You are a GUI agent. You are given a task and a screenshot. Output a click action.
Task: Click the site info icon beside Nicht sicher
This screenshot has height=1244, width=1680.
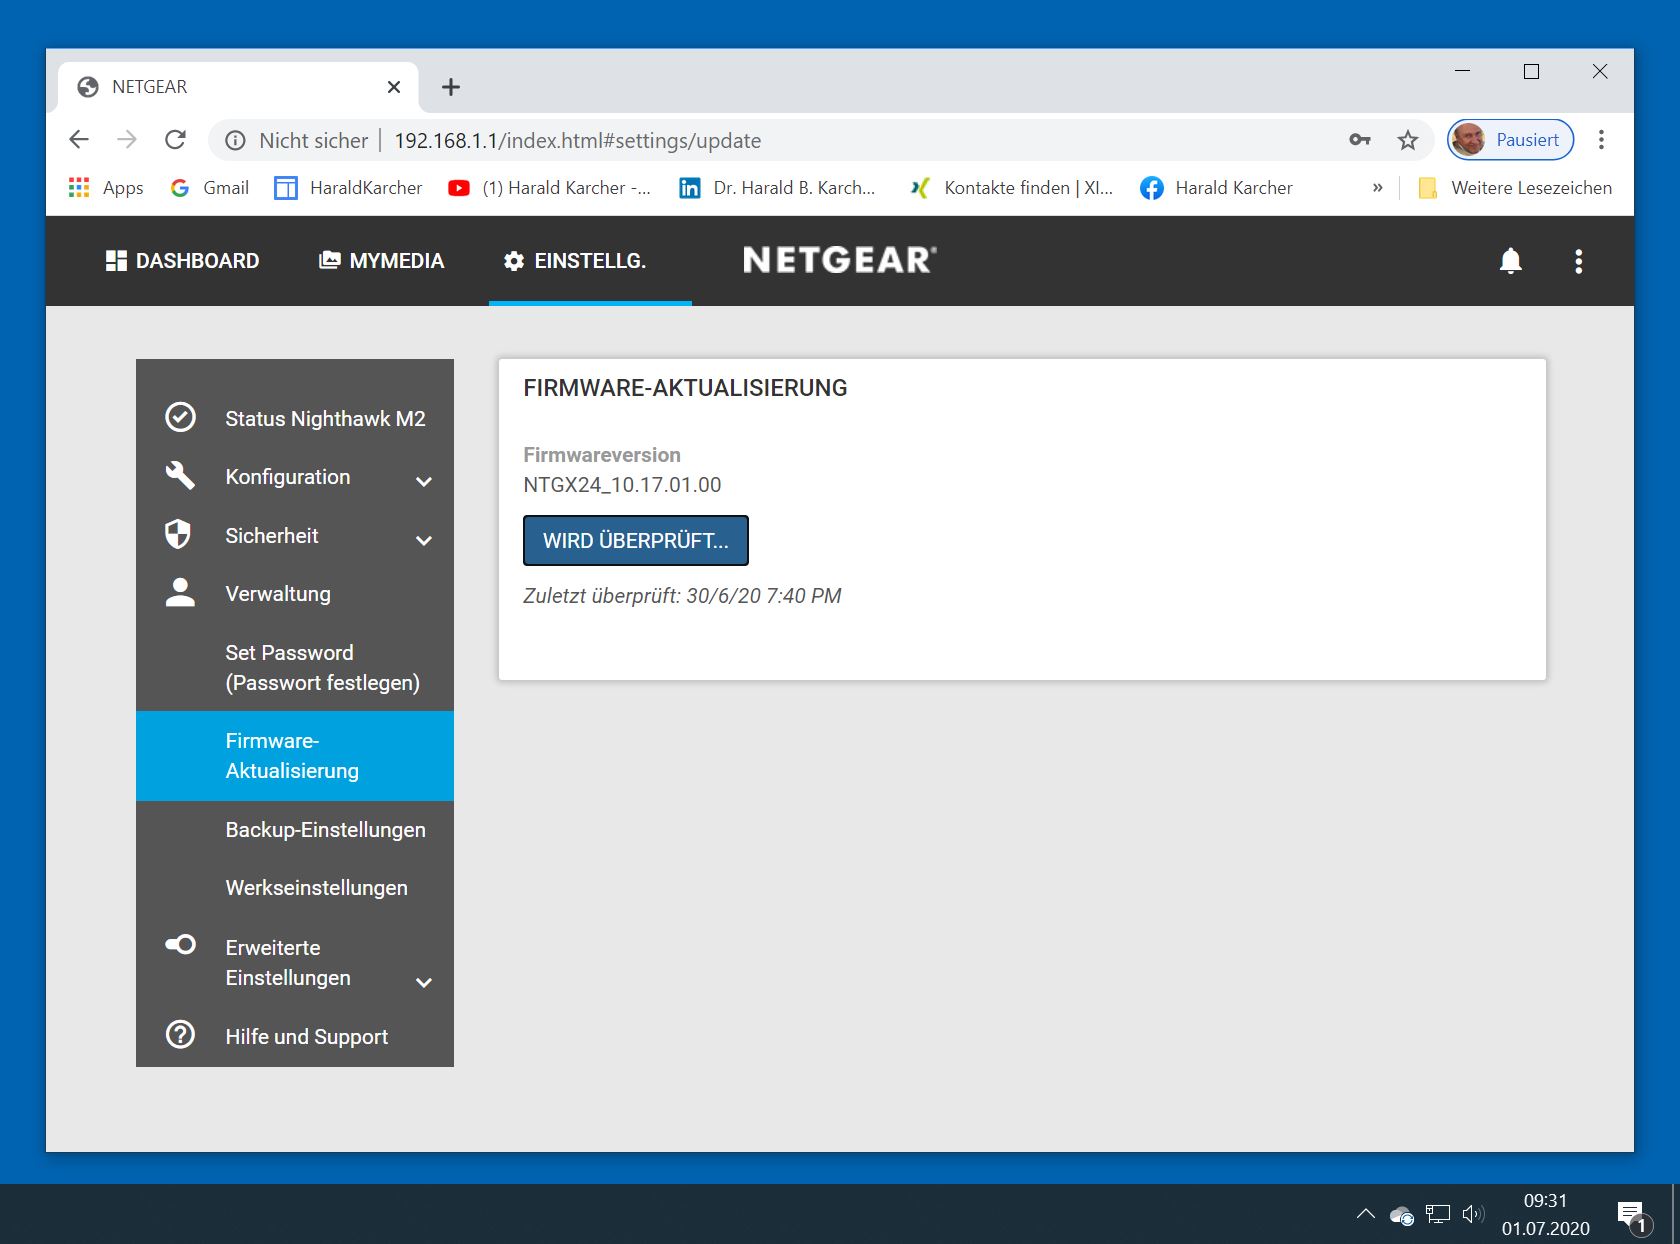pyautogui.click(x=235, y=141)
